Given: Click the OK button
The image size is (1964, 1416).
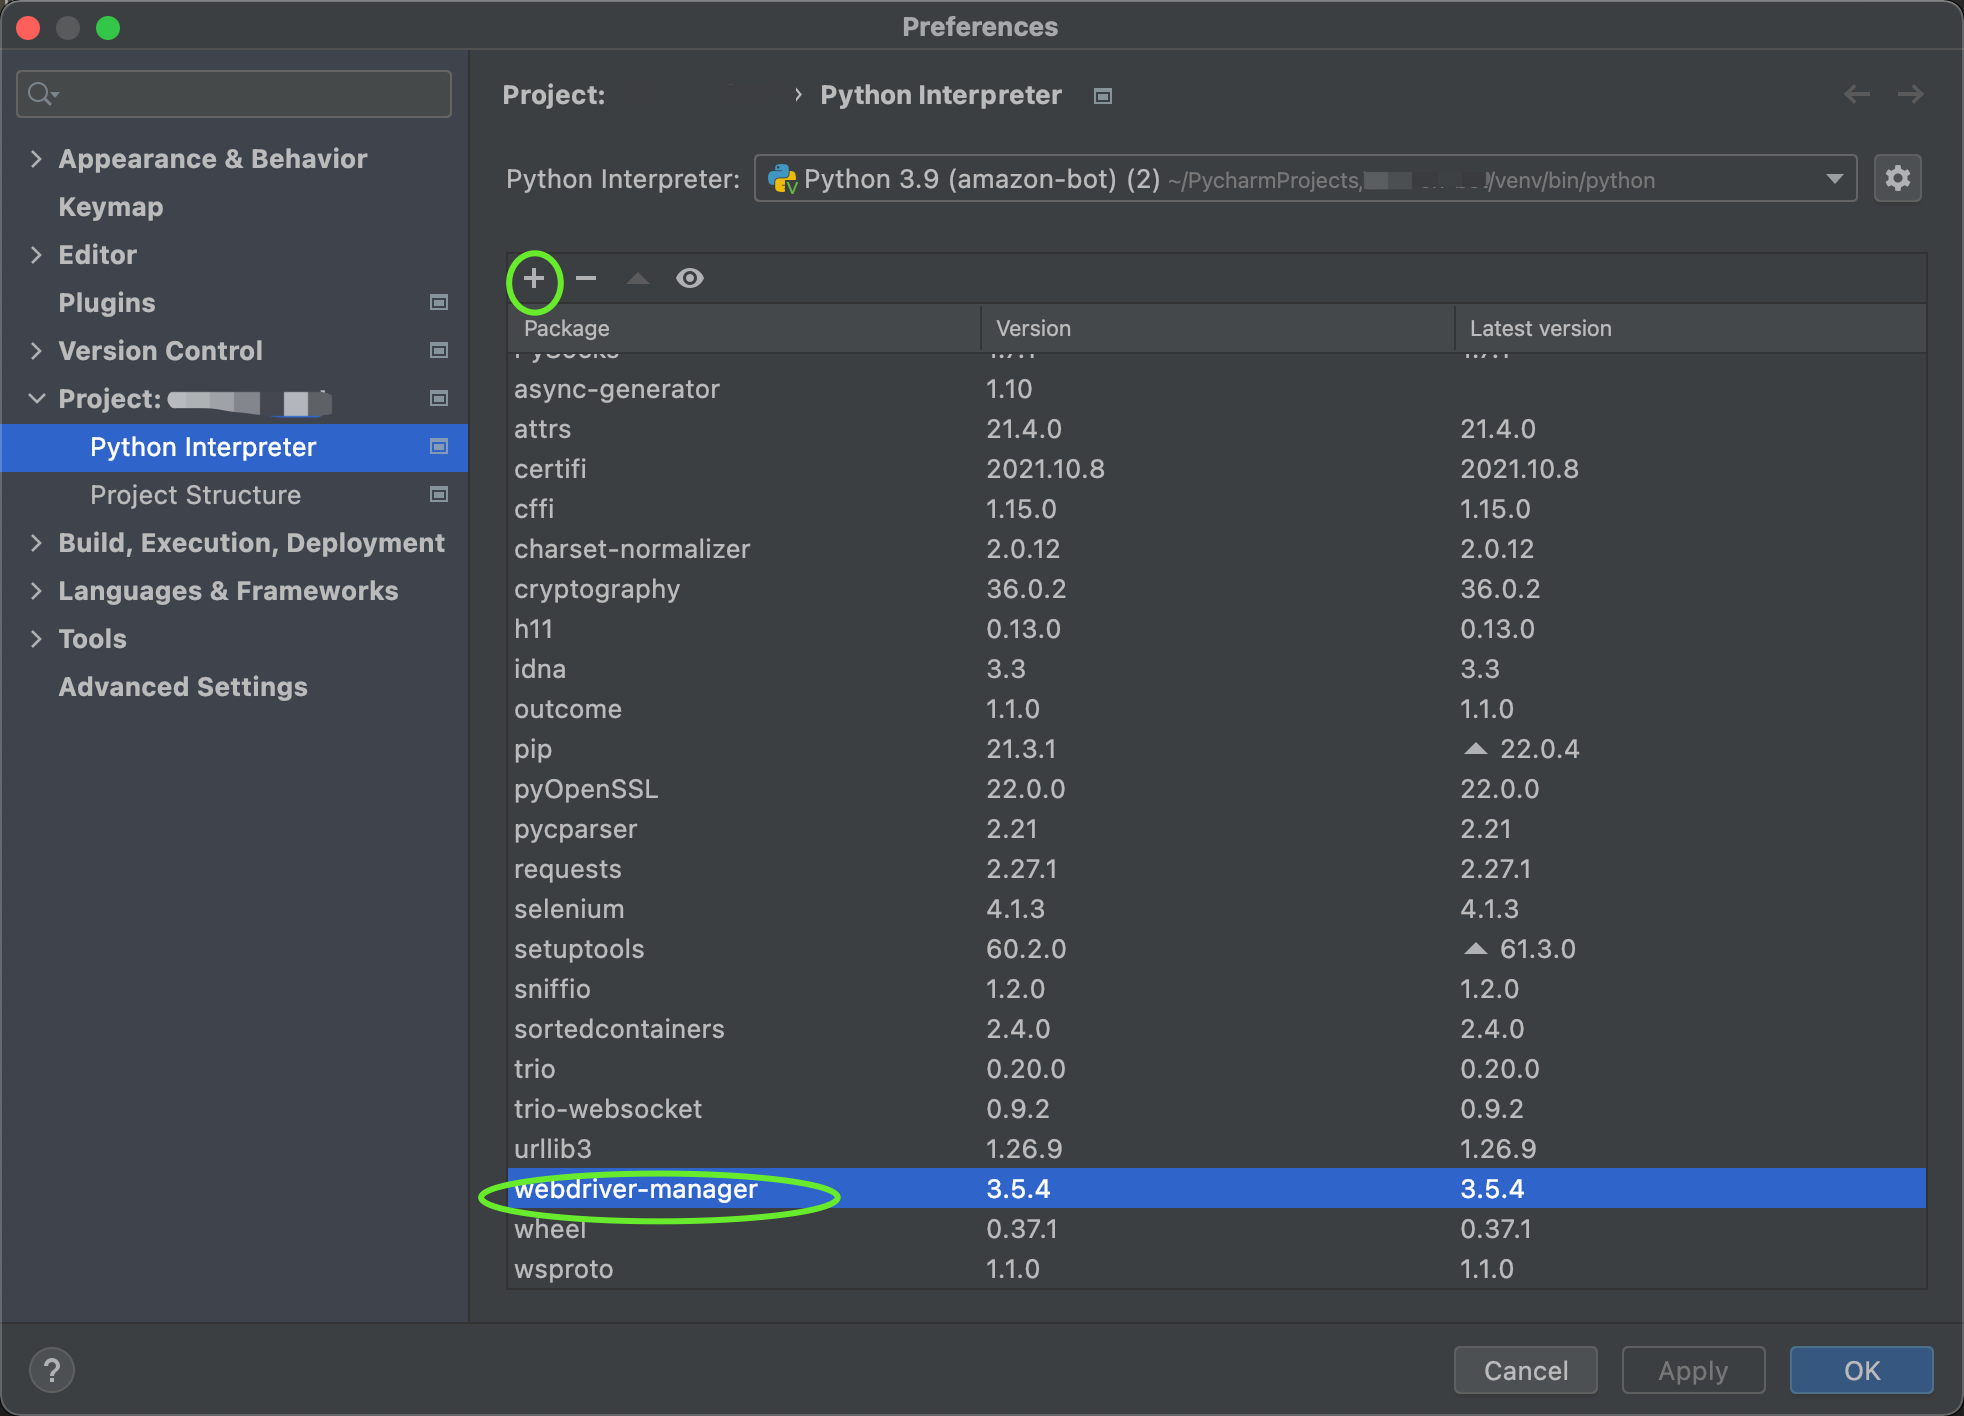Looking at the screenshot, I should (1860, 1370).
